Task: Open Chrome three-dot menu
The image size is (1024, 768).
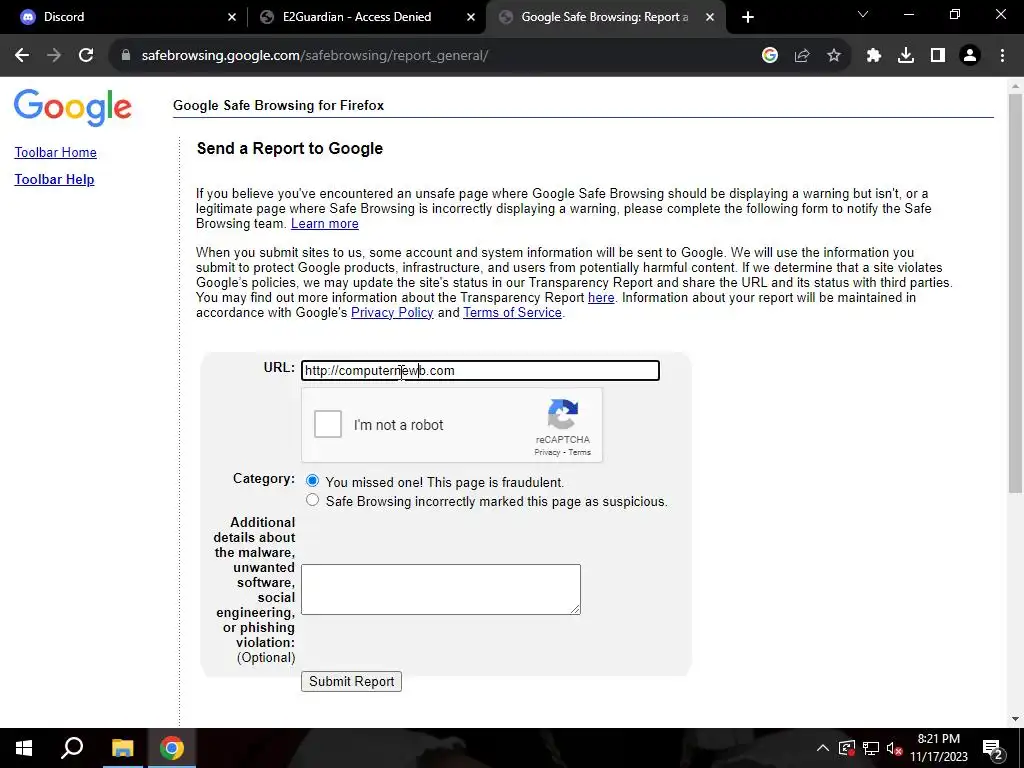Action: (1002, 56)
